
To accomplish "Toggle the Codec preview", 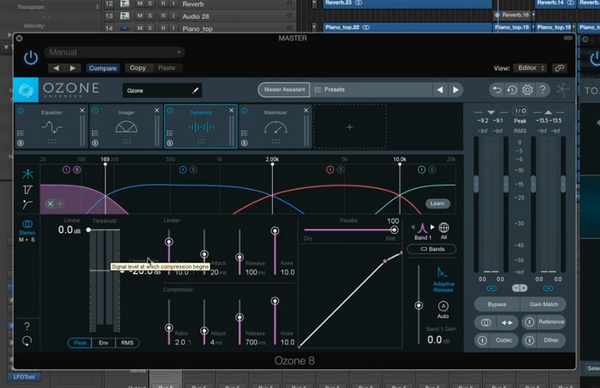I will 497,340.
